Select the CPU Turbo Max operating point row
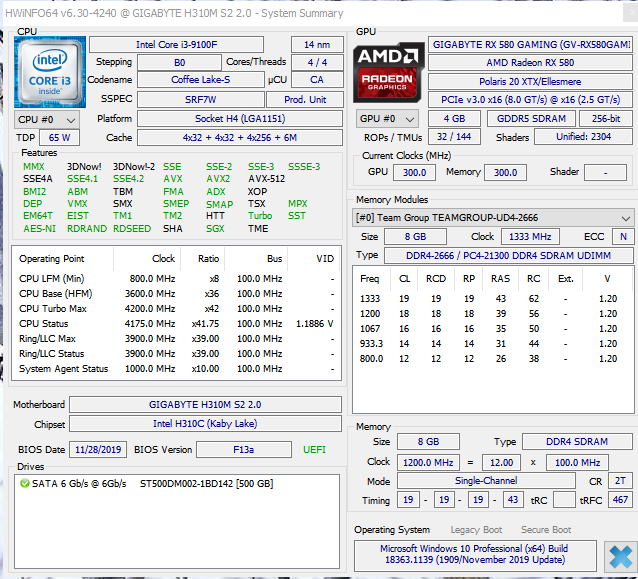Screen dimensions: 638x579 click(x=175, y=308)
